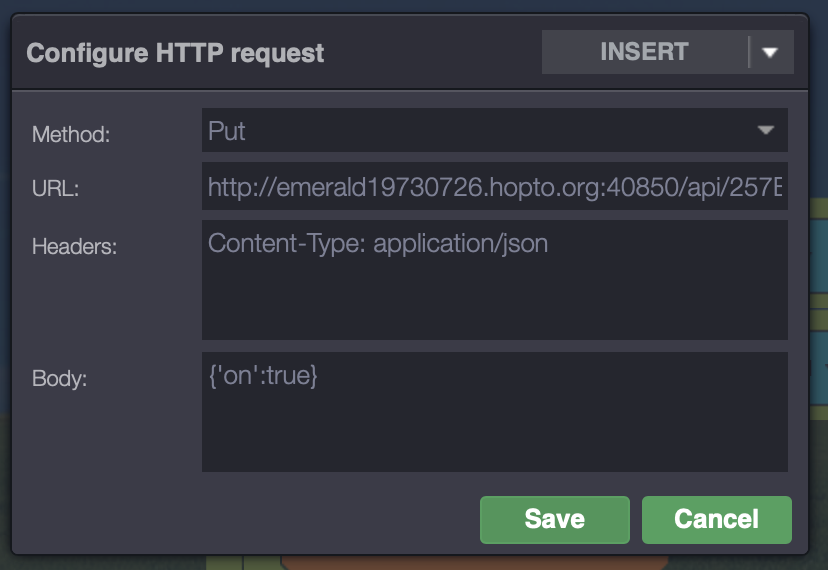
Task: Click the Content-Type: application/json header text
Action: [x=378, y=243]
